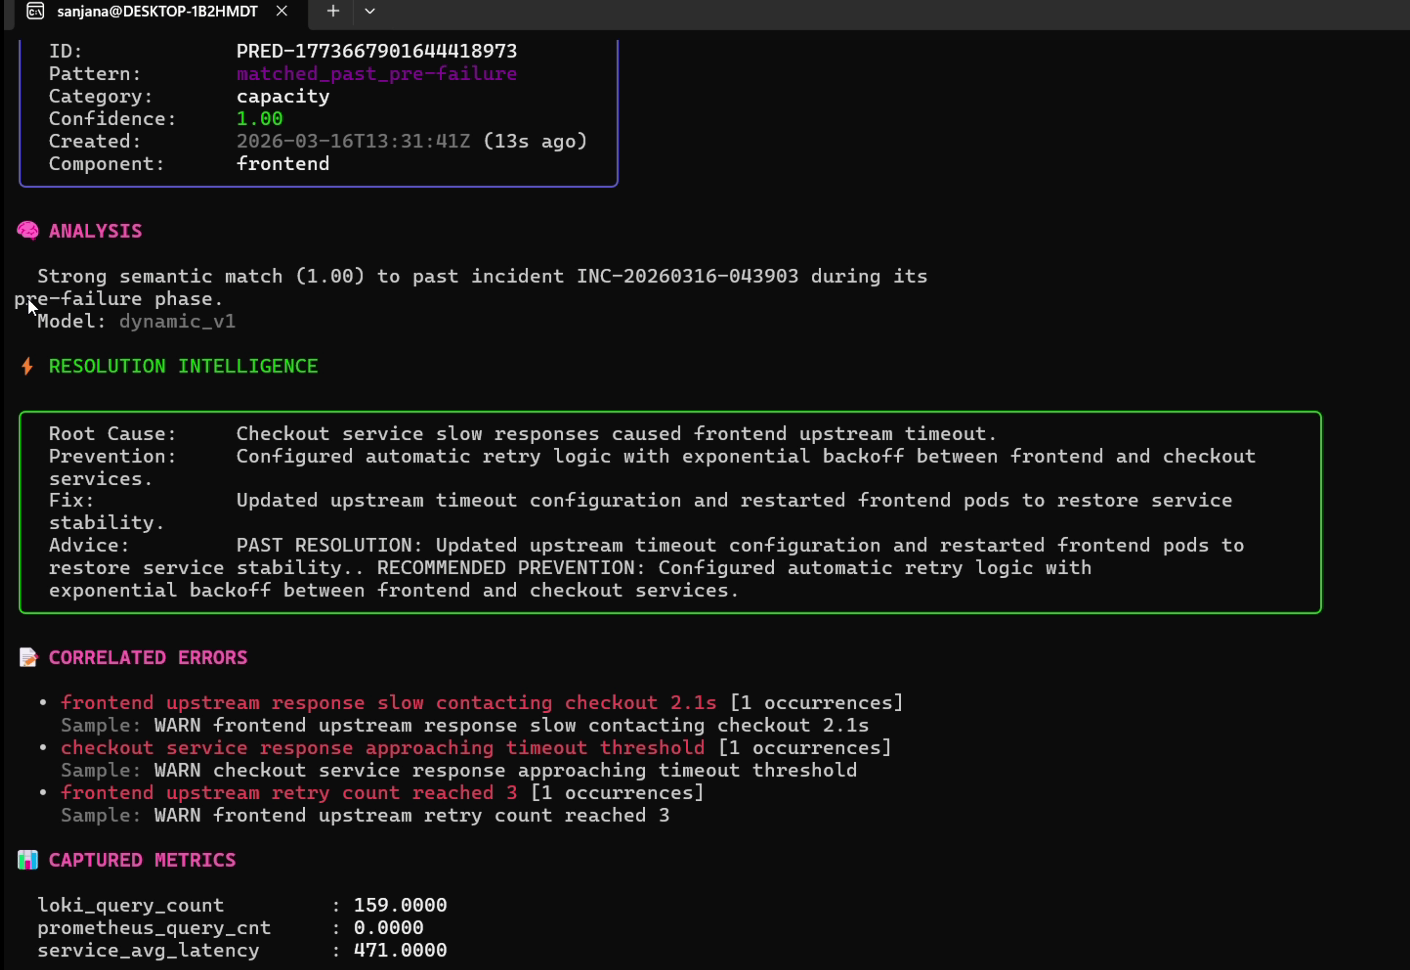Click the notepad icon beside CORRELATED ERRORS

click(x=28, y=657)
